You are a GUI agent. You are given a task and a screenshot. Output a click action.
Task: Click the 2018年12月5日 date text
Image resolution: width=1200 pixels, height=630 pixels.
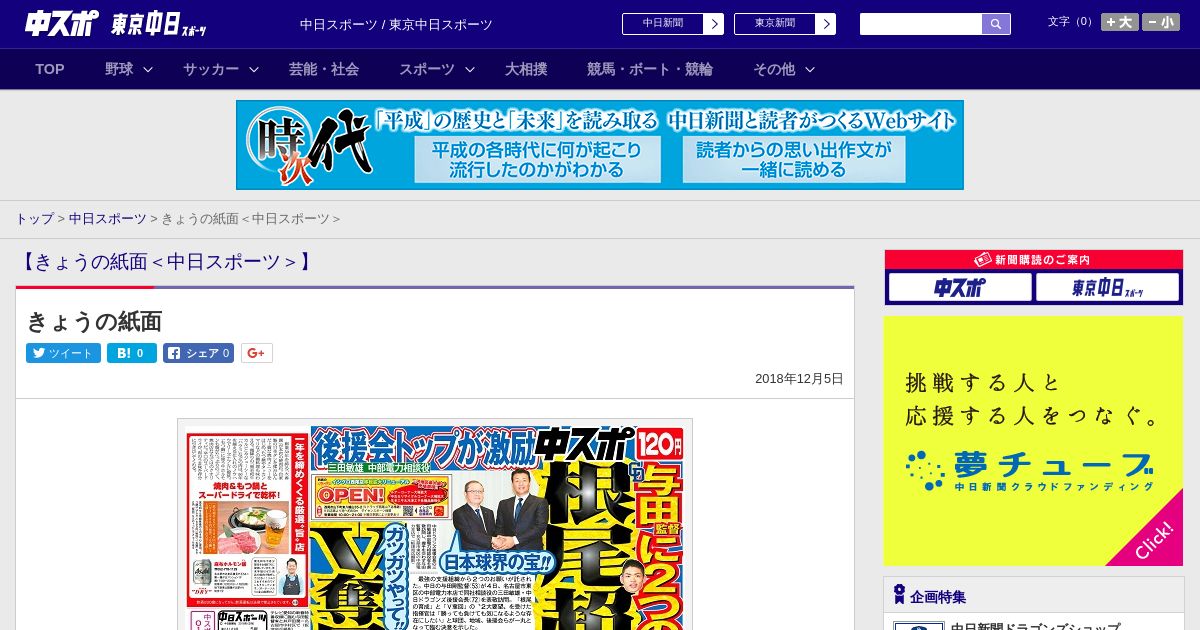[799, 379]
